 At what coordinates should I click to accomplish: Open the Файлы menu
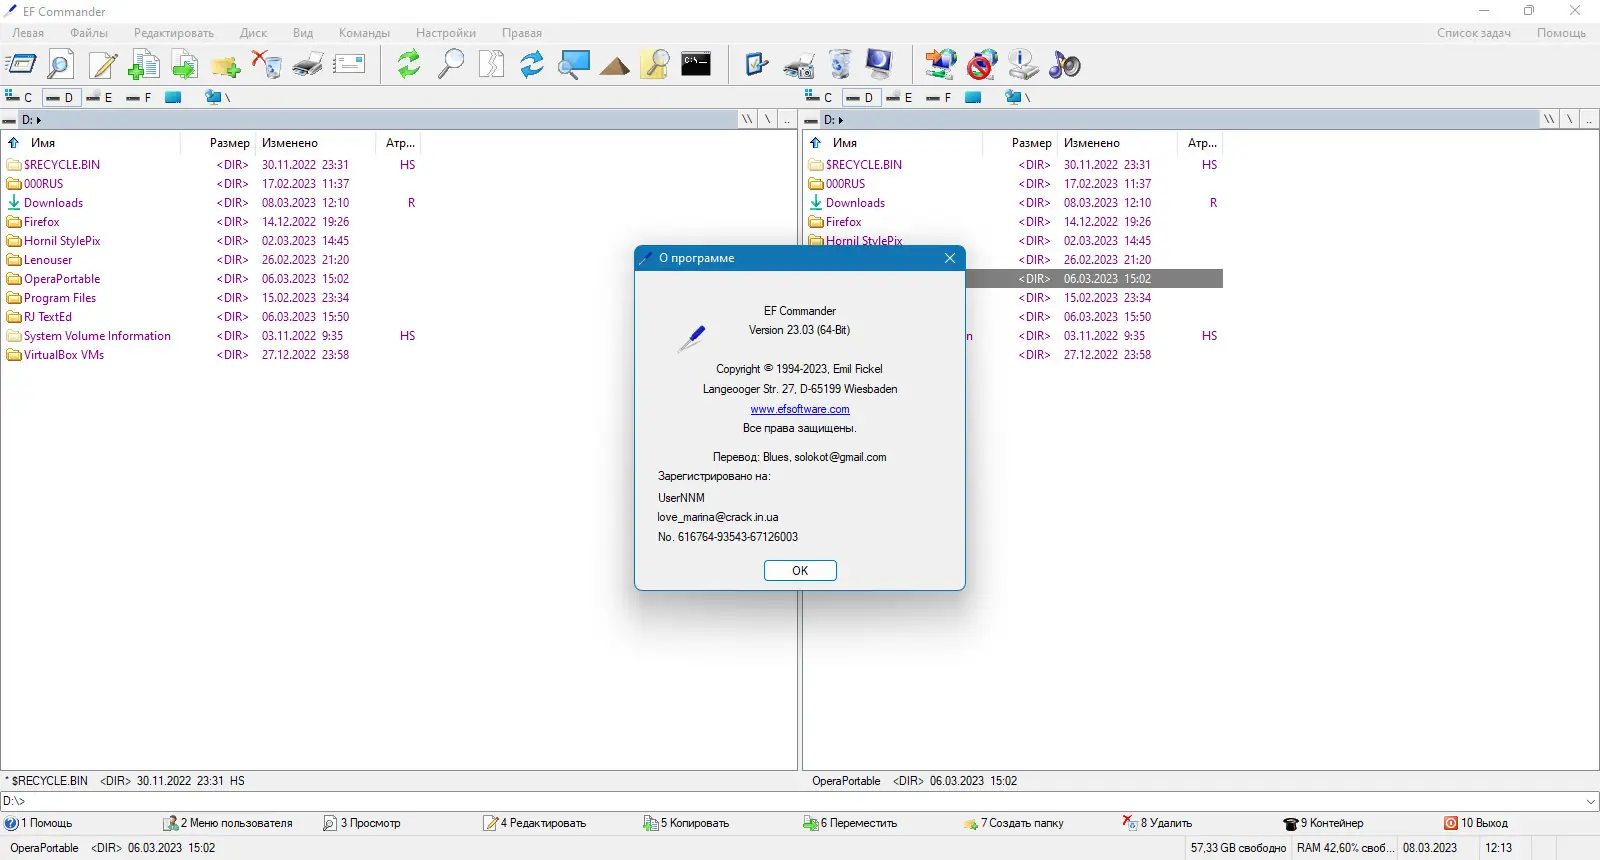point(89,33)
